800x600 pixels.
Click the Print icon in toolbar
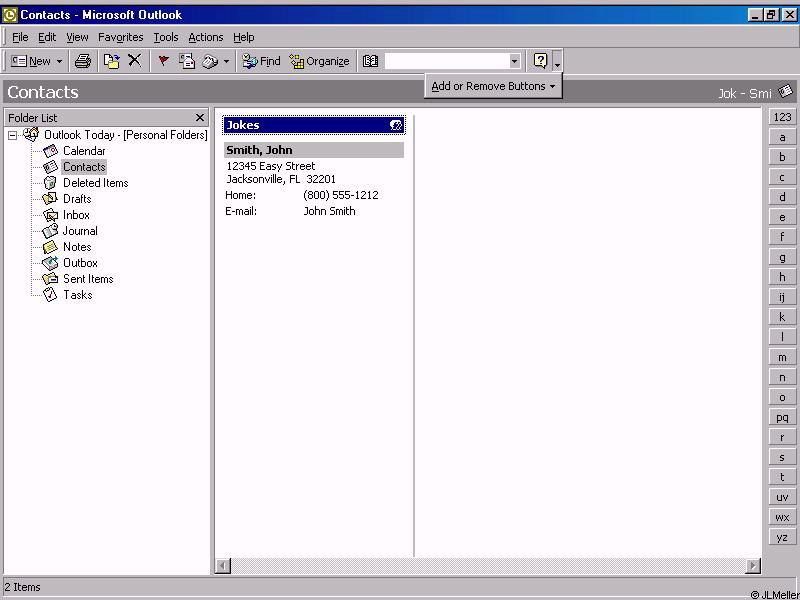pos(83,61)
